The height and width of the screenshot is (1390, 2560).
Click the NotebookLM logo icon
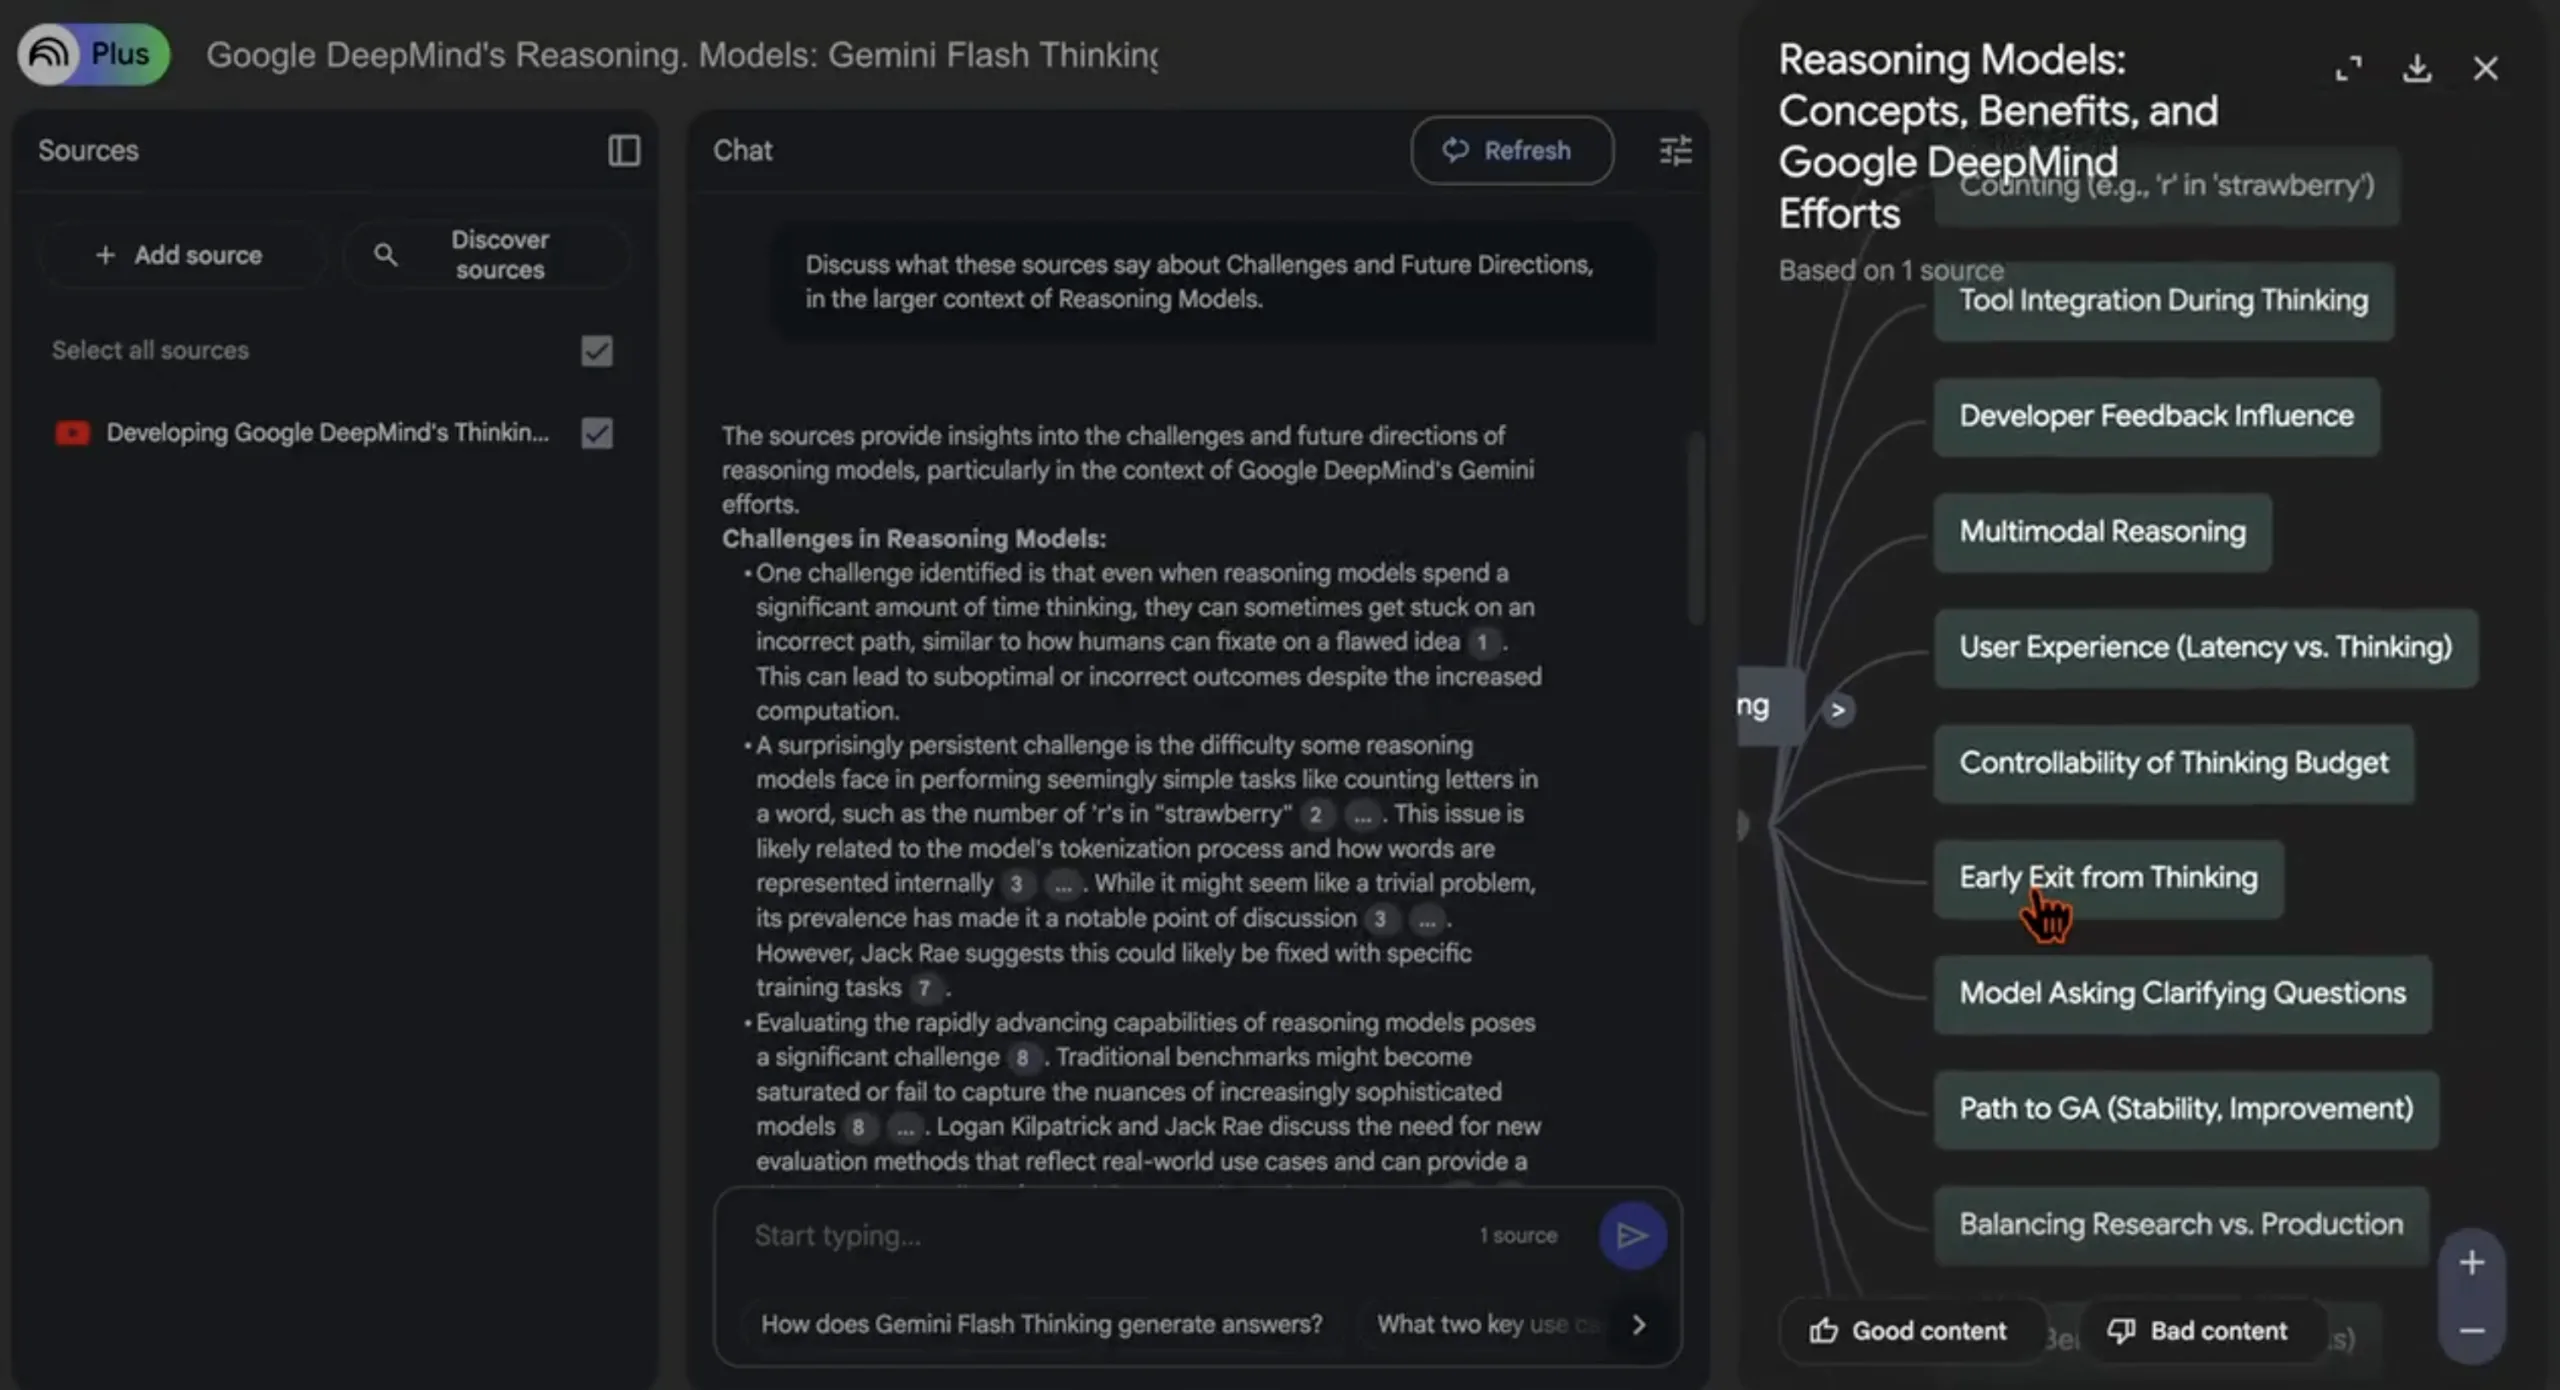pyautogui.click(x=48, y=54)
